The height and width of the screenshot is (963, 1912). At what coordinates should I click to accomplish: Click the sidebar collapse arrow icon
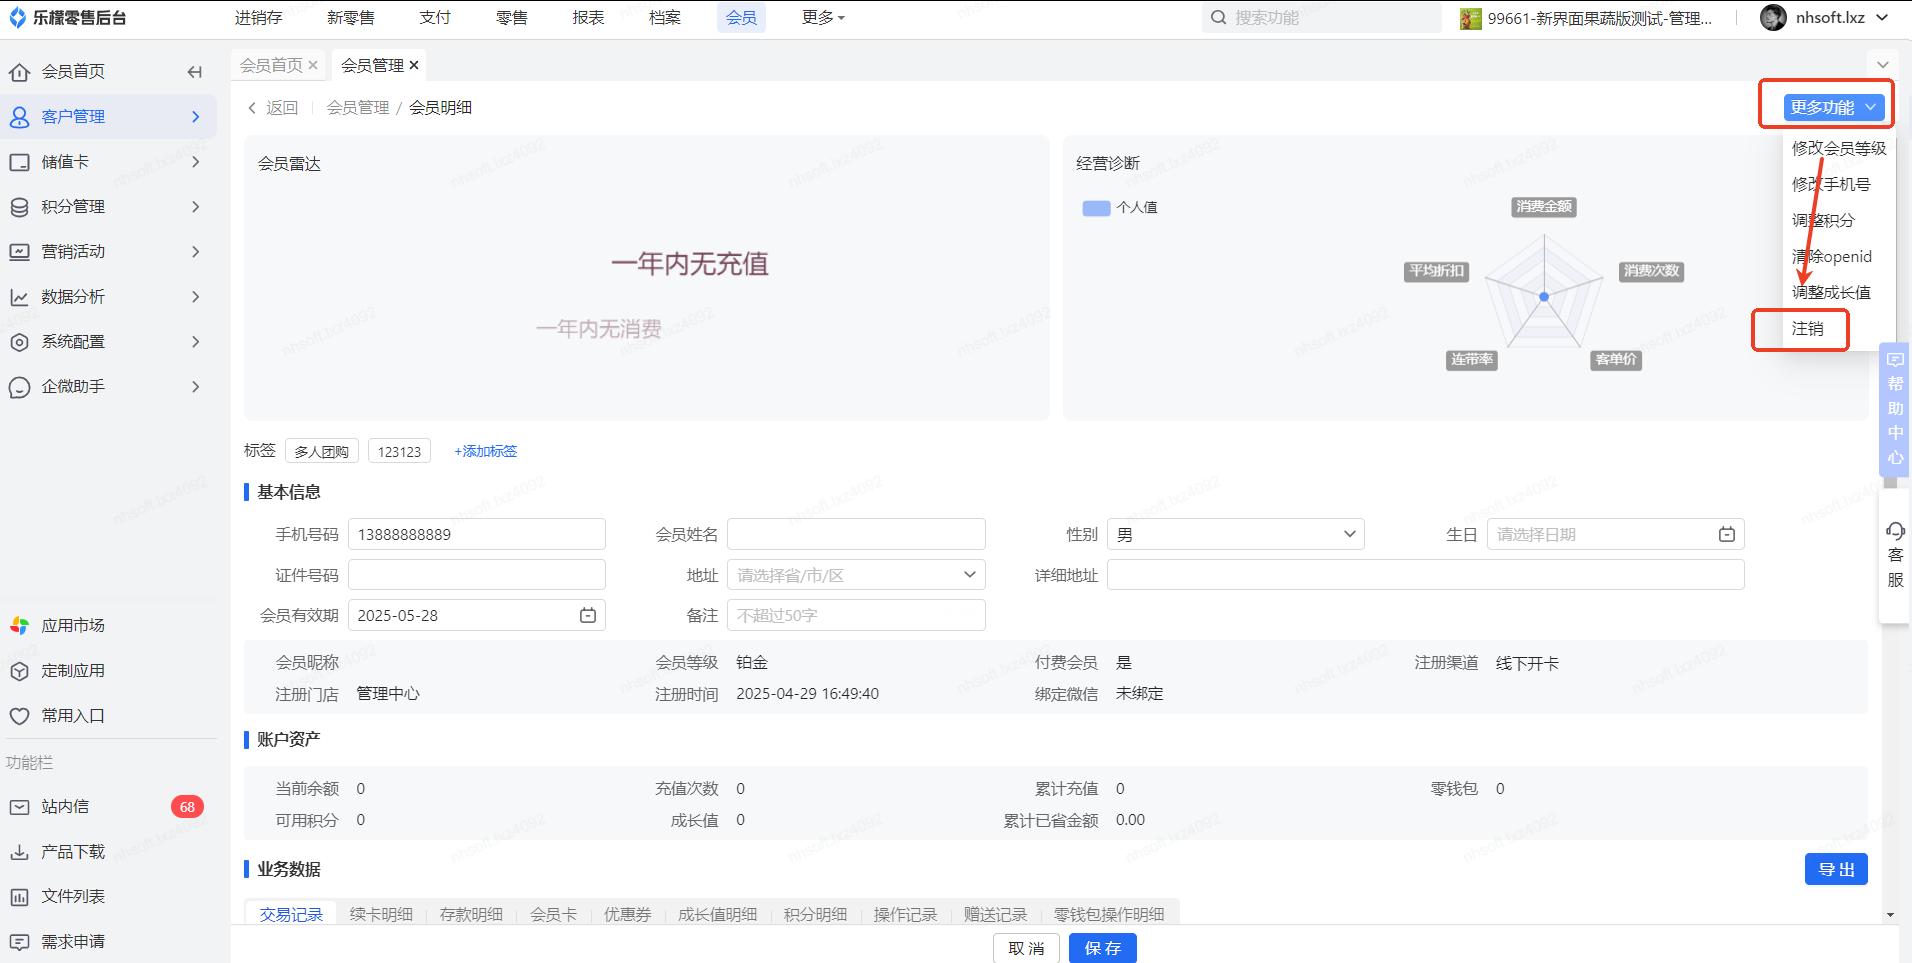tap(195, 72)
